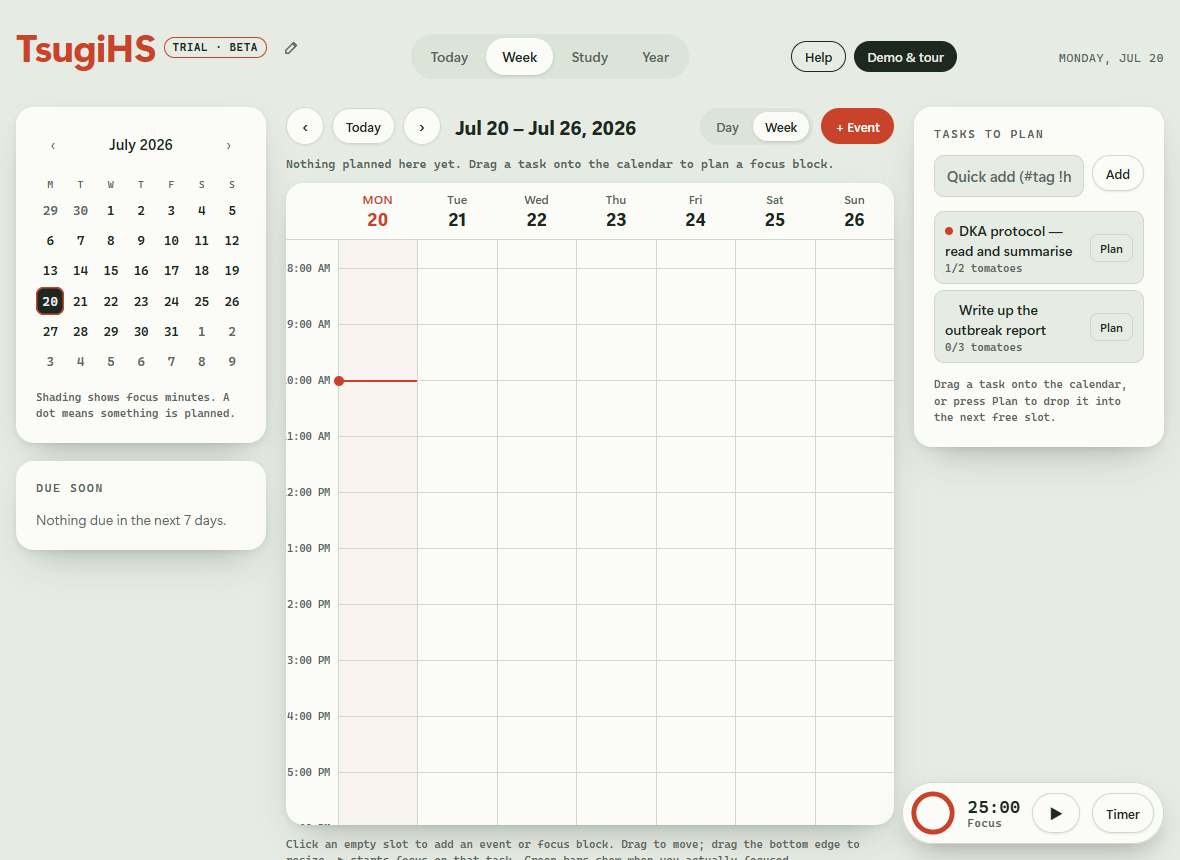Click the Sat 25 column header
Viewport: 1180px width, 860px height.
[774, 211]
